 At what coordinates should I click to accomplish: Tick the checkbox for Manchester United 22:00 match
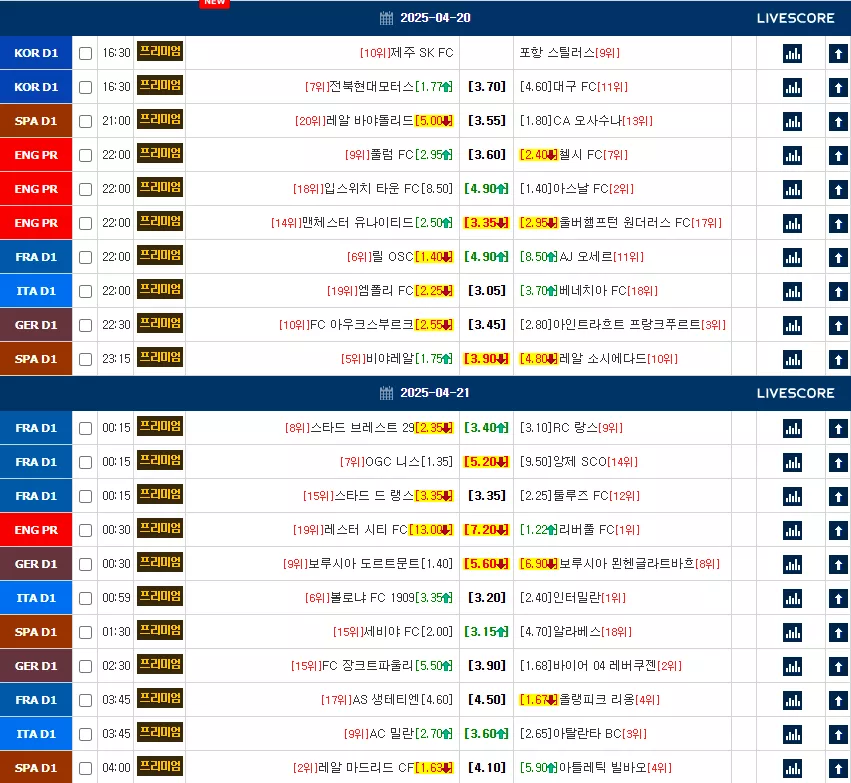pos(85,223)
